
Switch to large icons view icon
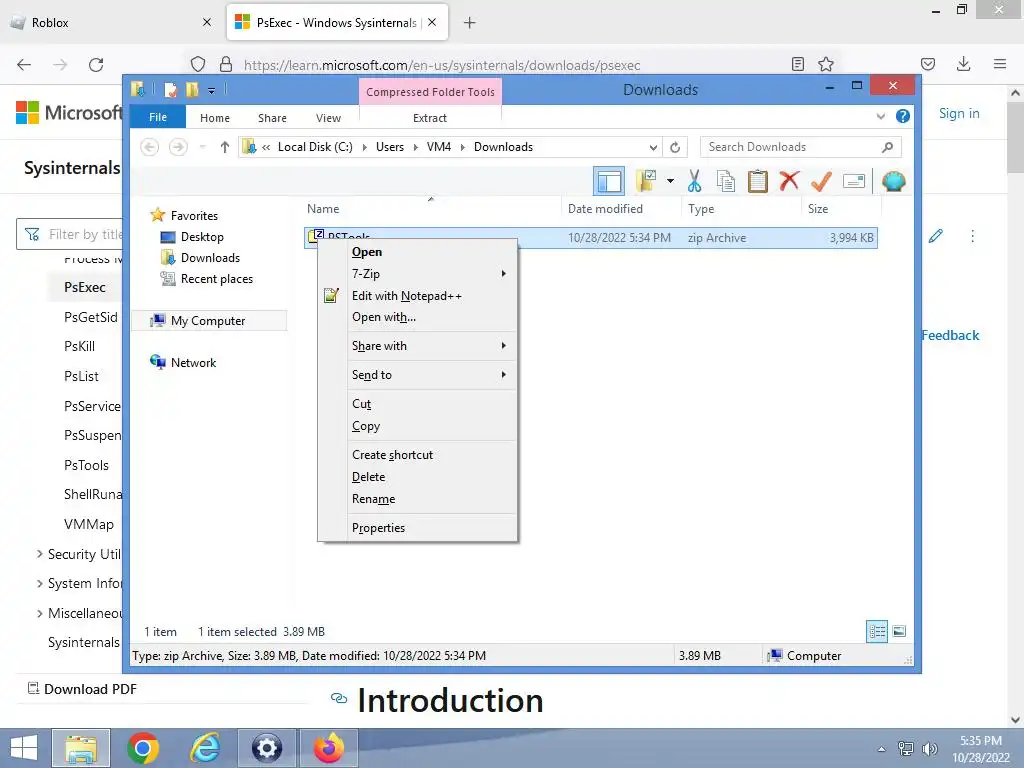tap(899, 631)
